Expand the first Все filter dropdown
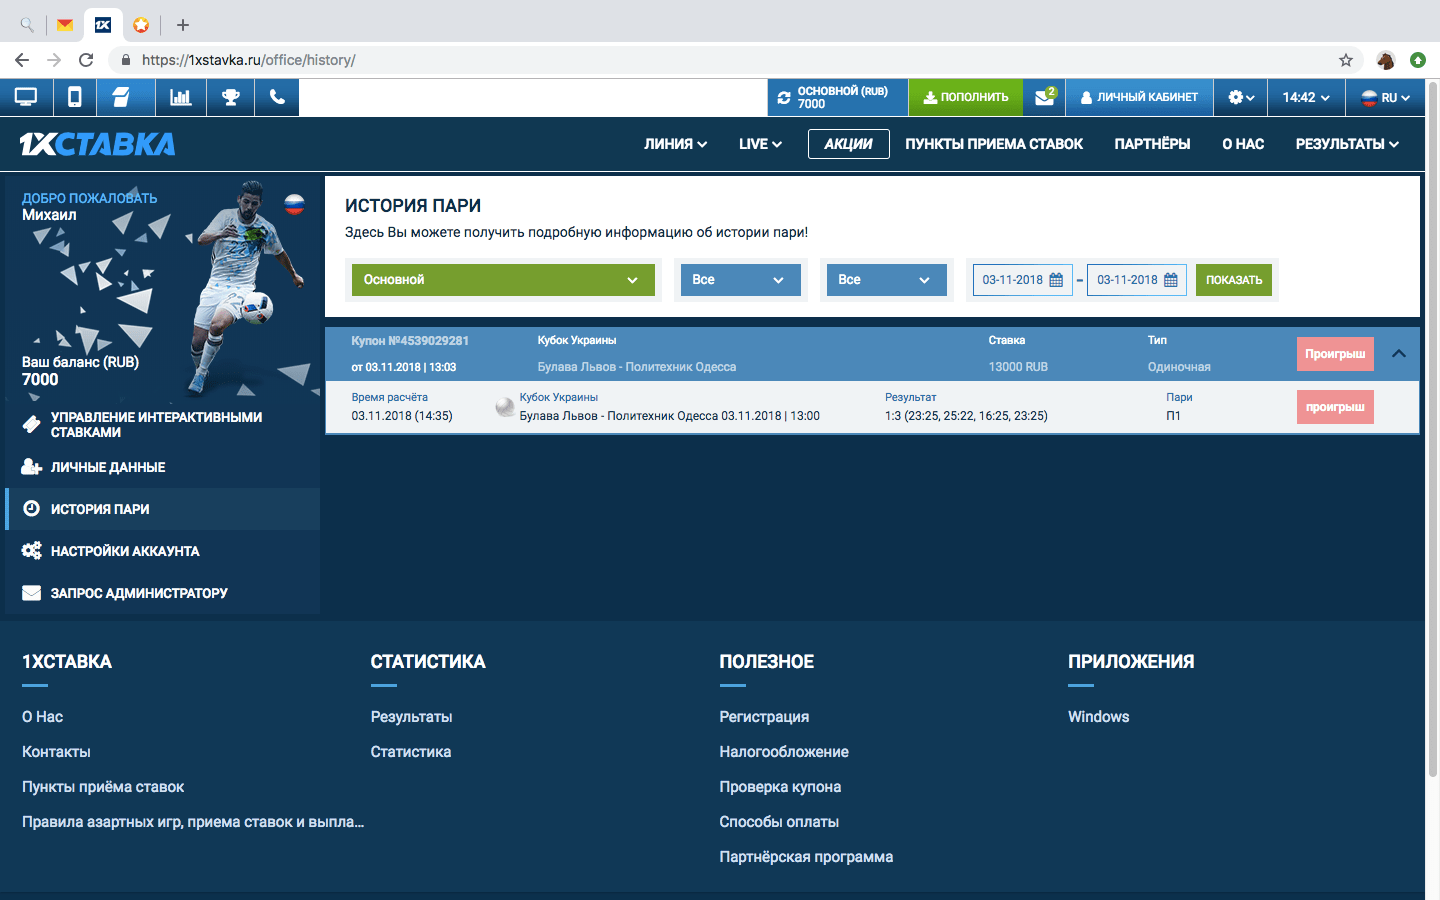This screenshot has height=900, width=1440. (x=740, y=280)
